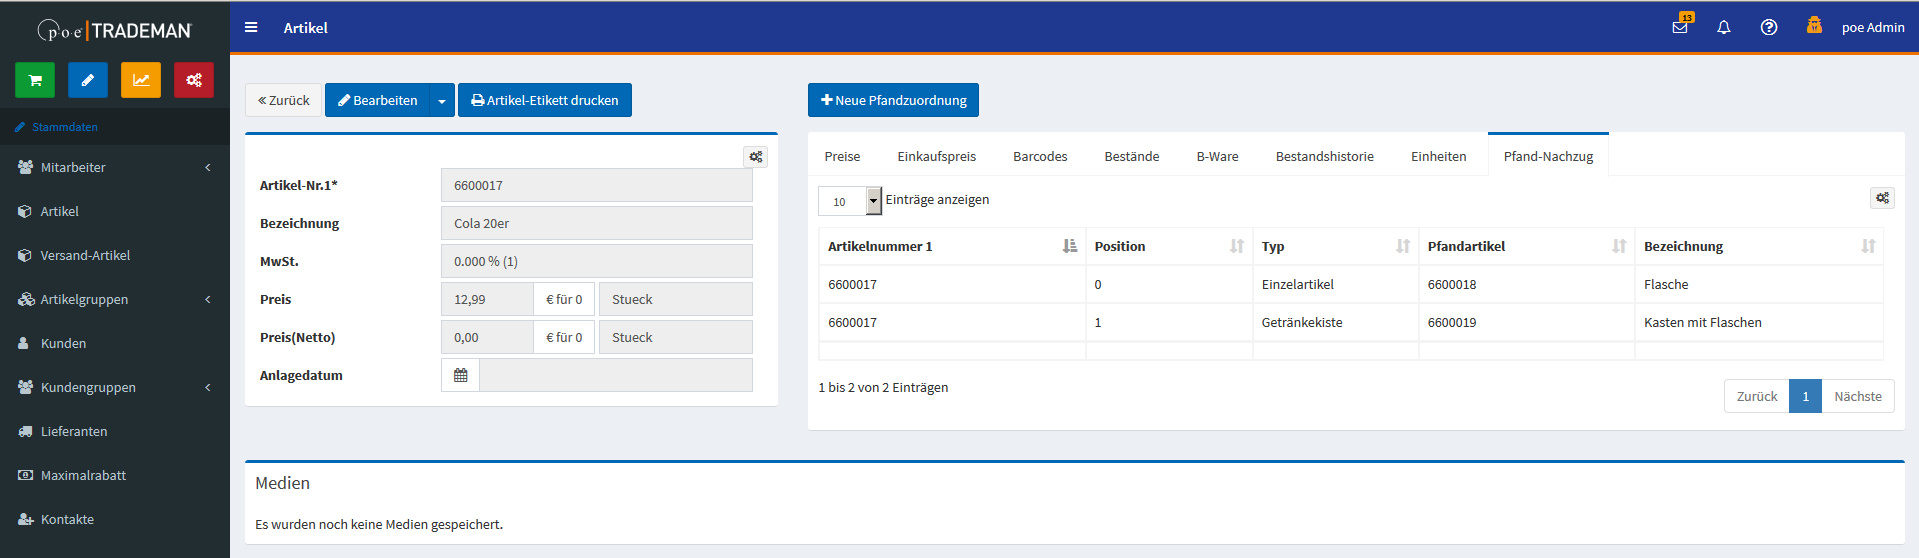Switch to the B-Ware tab
Viewport: 1919px width, 558px height.
click(1217, 156)
